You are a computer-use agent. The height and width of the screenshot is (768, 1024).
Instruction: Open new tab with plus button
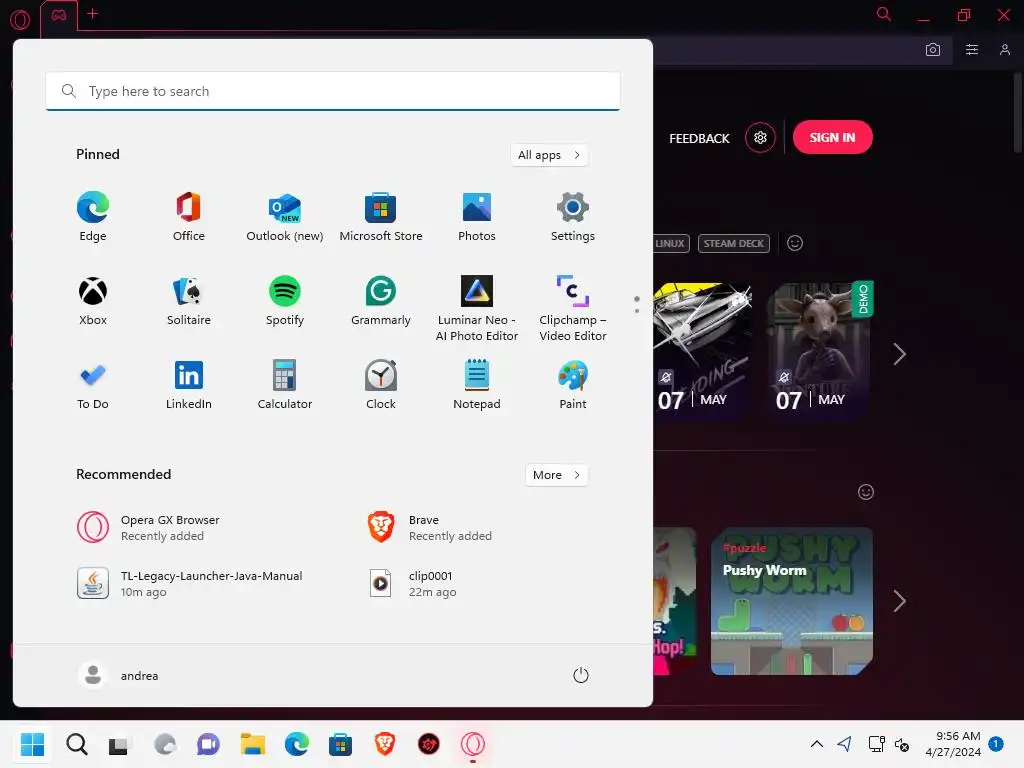(x=92, y=14)
